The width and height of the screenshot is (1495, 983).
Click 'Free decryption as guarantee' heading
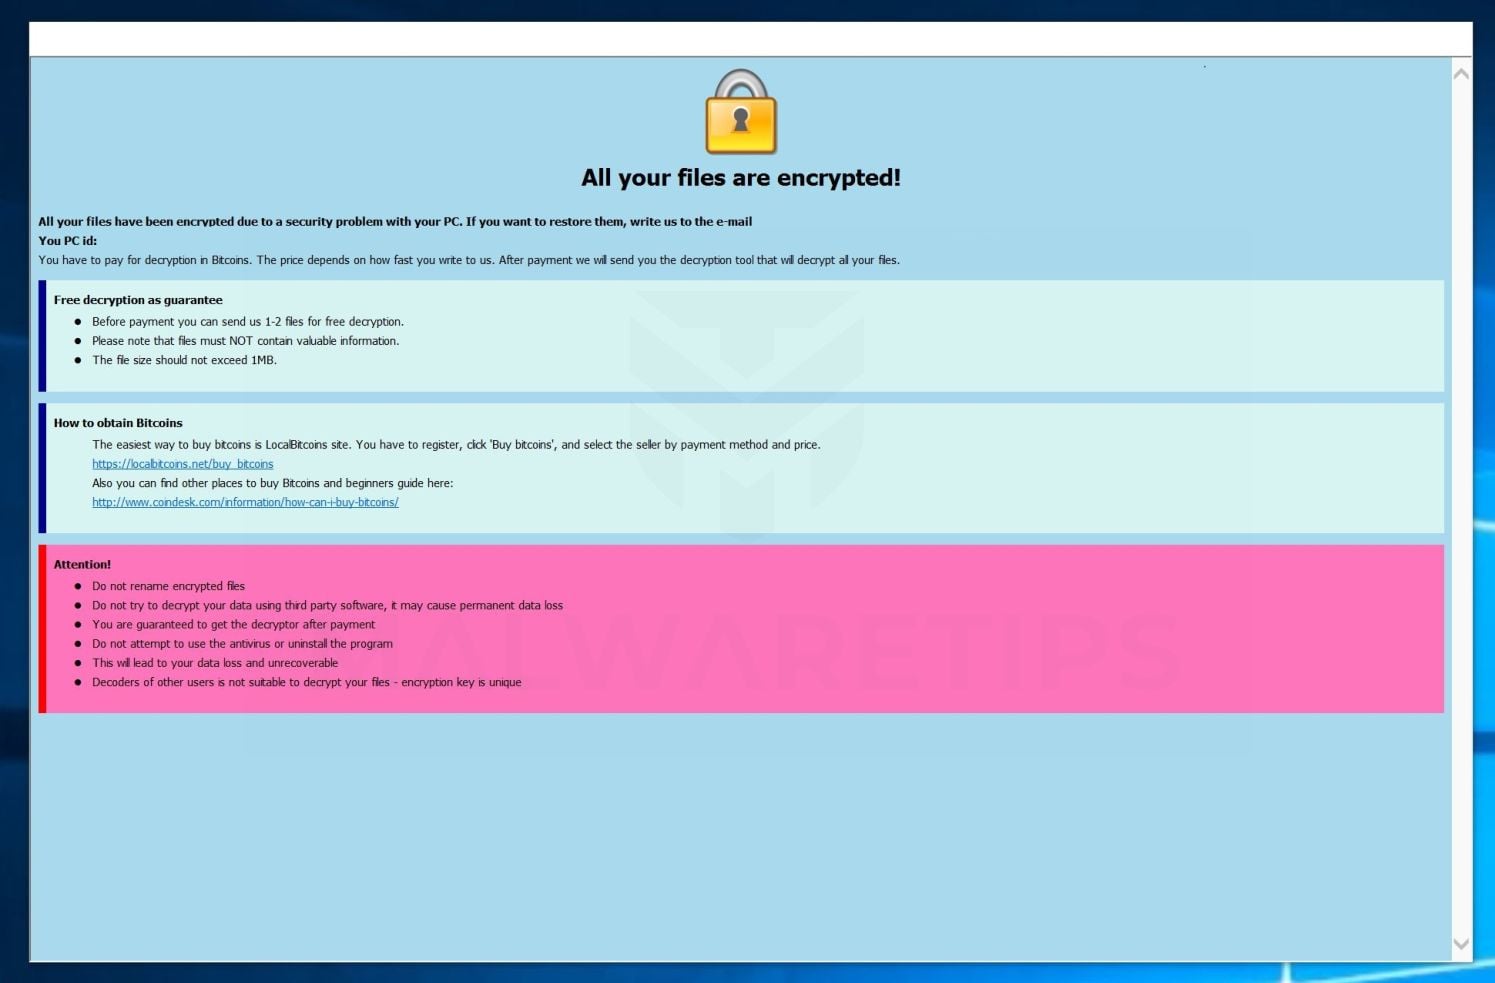tap(138, 300)
